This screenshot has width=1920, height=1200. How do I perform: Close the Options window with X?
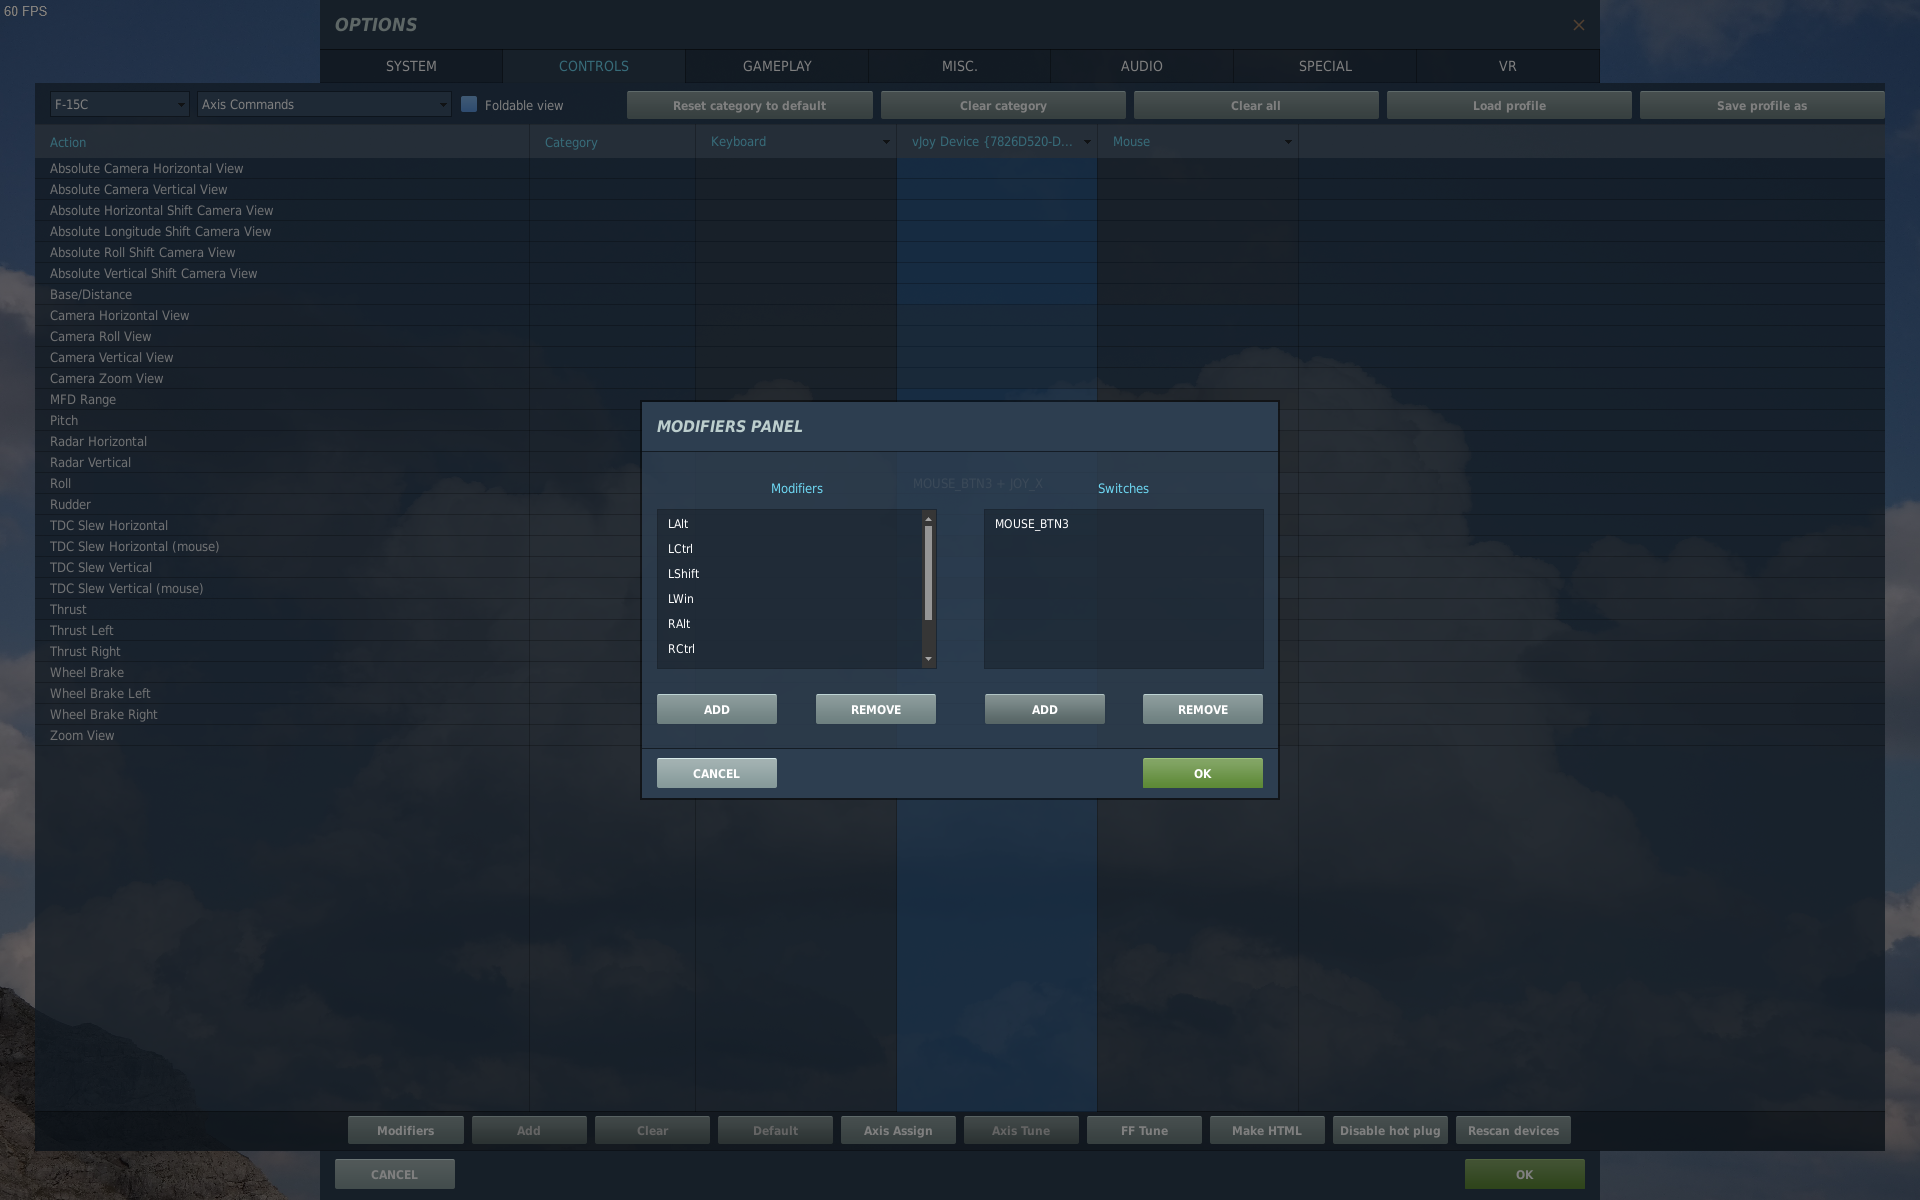(x=1578, y=25)
